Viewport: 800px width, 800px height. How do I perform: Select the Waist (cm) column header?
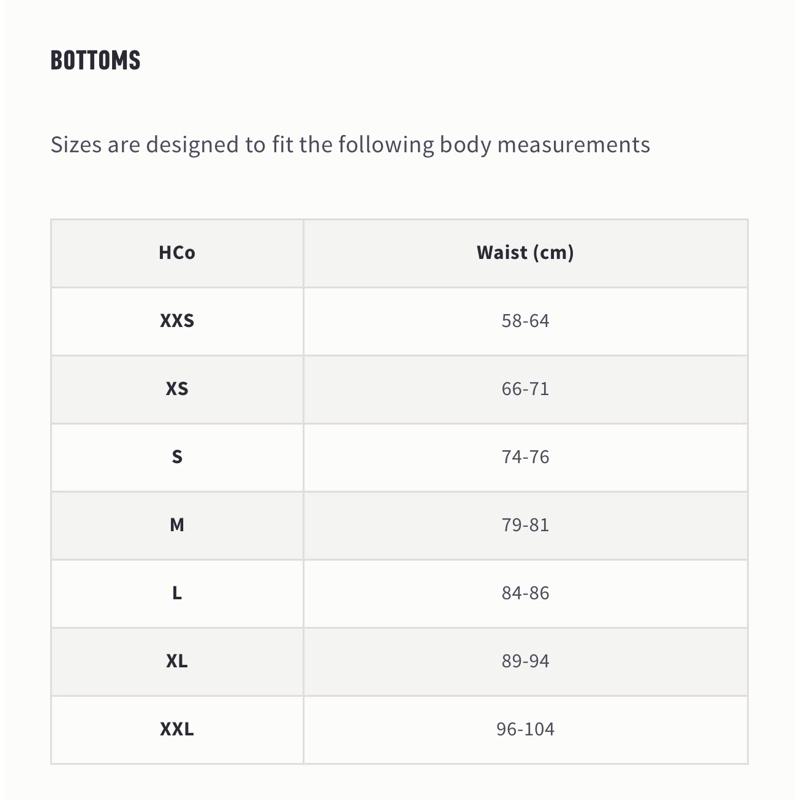tap(525, 253)
